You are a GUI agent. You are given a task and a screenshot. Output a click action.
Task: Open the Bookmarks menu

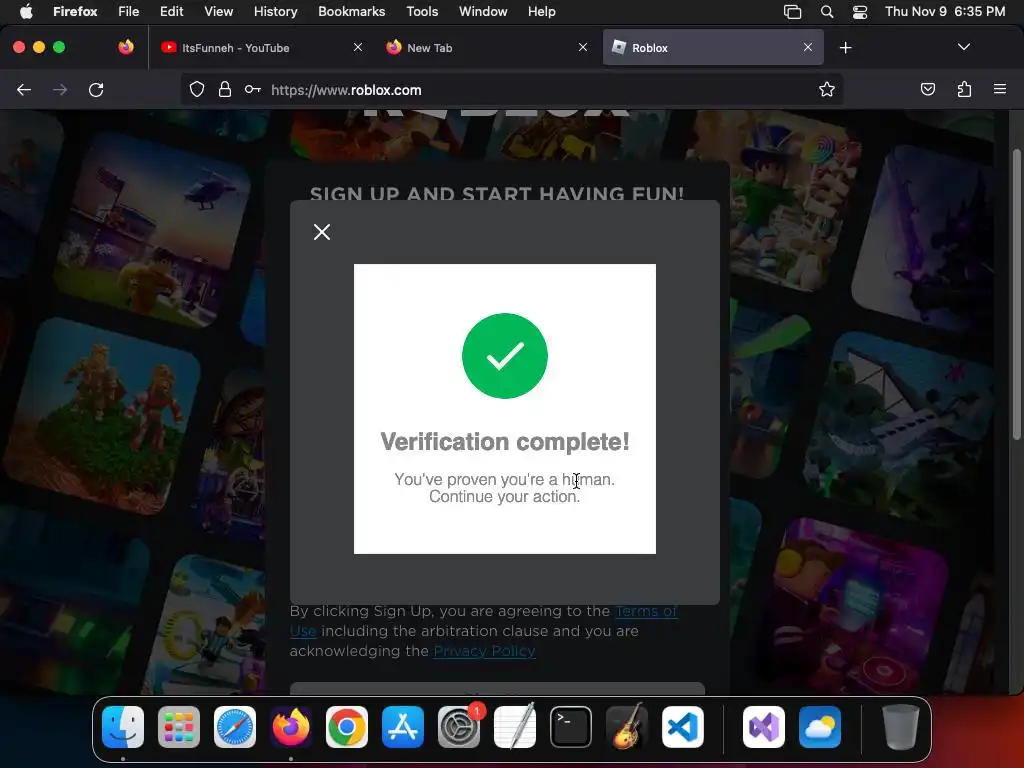[351, 12]
